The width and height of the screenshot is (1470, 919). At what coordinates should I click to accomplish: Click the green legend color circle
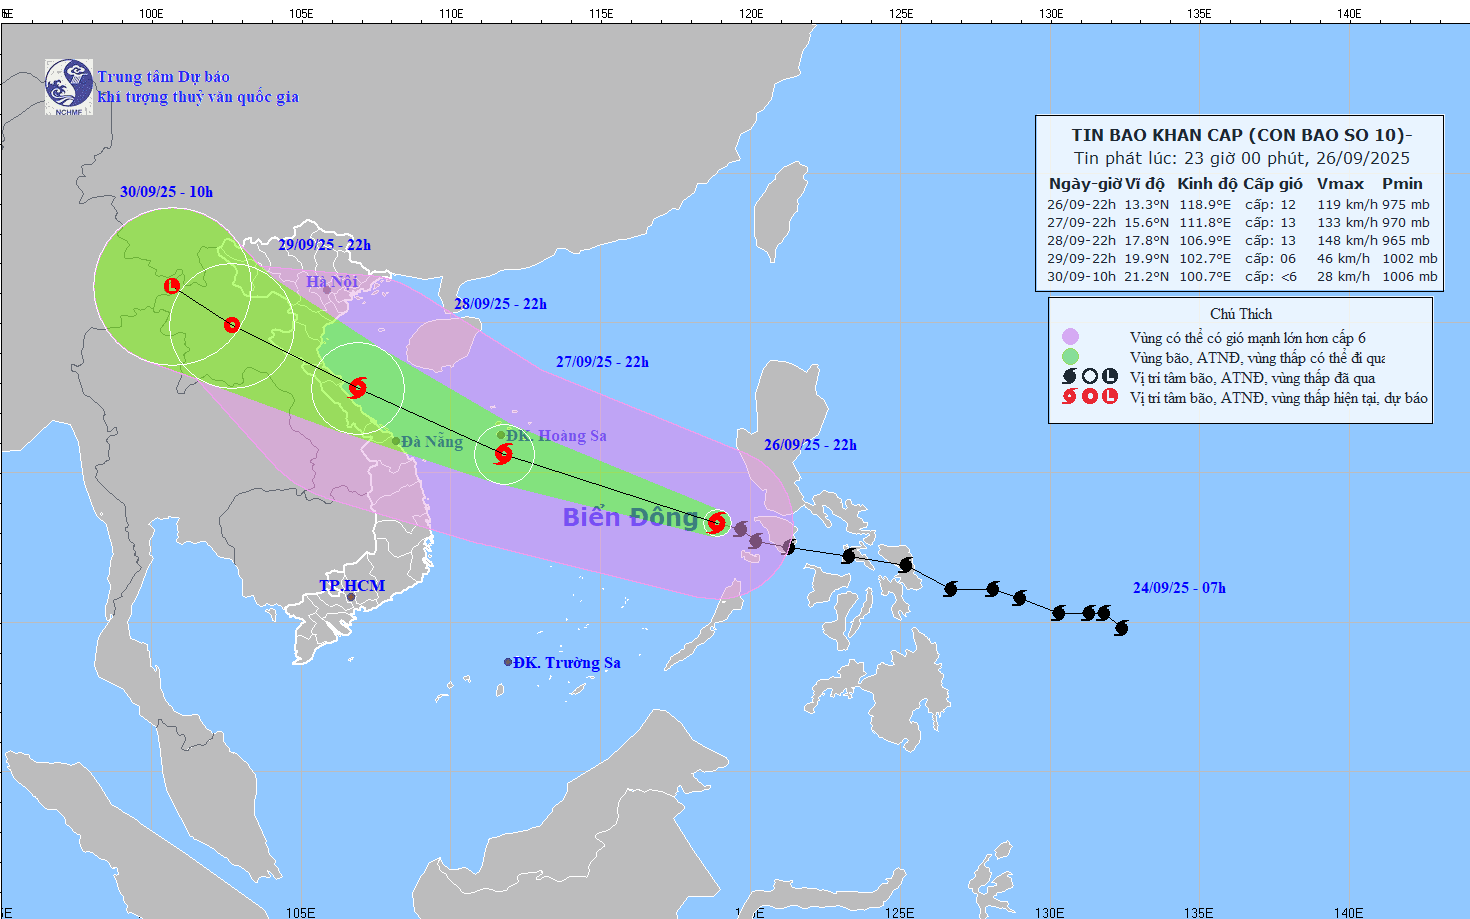(1070, 357)
